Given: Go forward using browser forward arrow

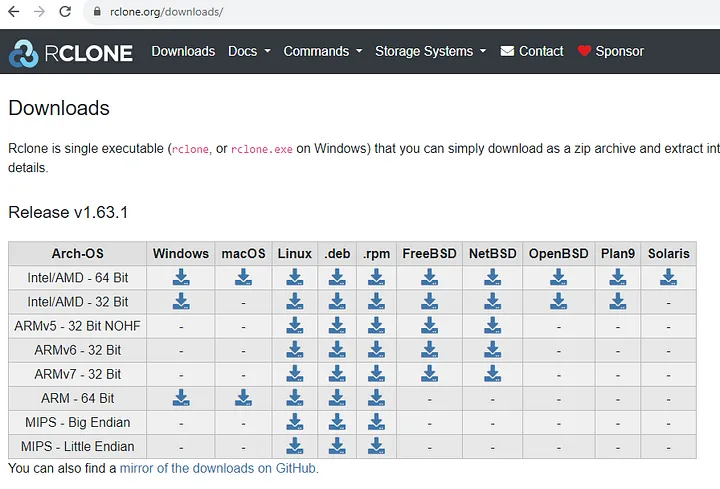Looking at the screenshot, I should coord(39,11).
